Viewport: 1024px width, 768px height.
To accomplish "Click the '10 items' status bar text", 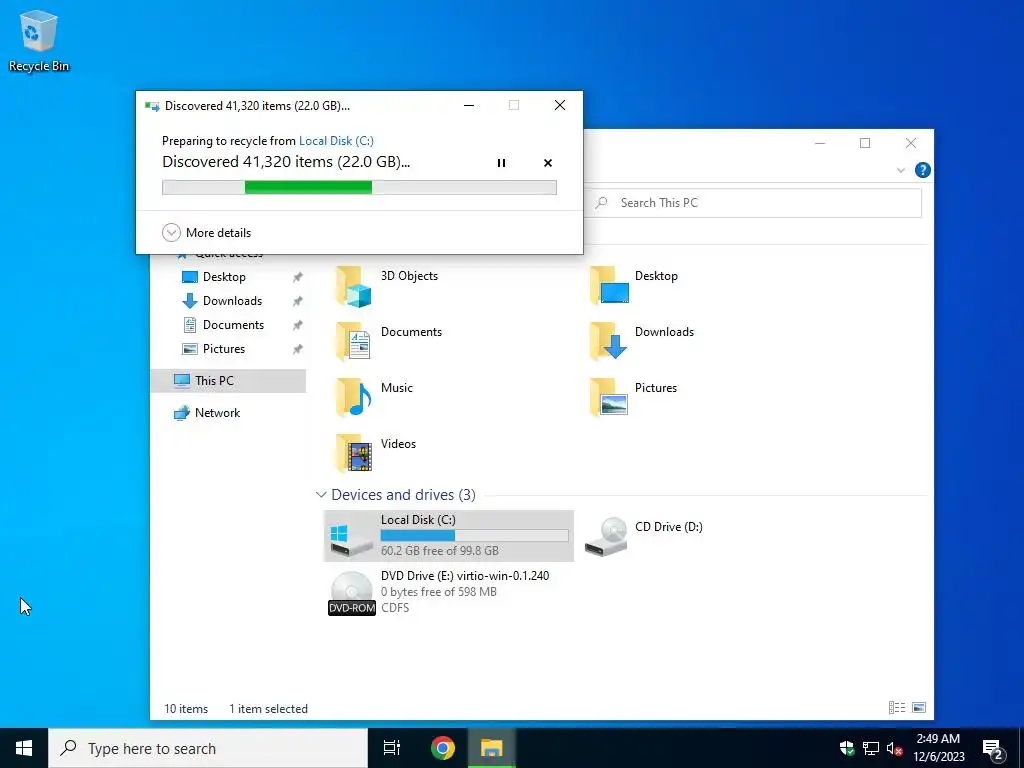I will coord(186,709).
